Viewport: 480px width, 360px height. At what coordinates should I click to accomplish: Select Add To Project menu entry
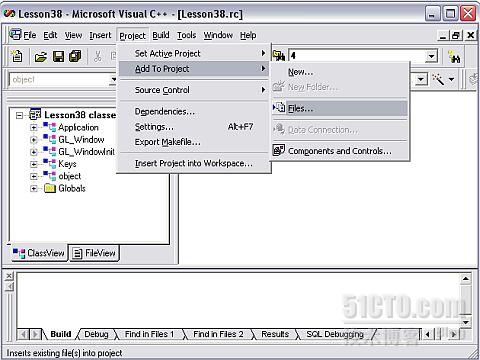tap(194, 69)
